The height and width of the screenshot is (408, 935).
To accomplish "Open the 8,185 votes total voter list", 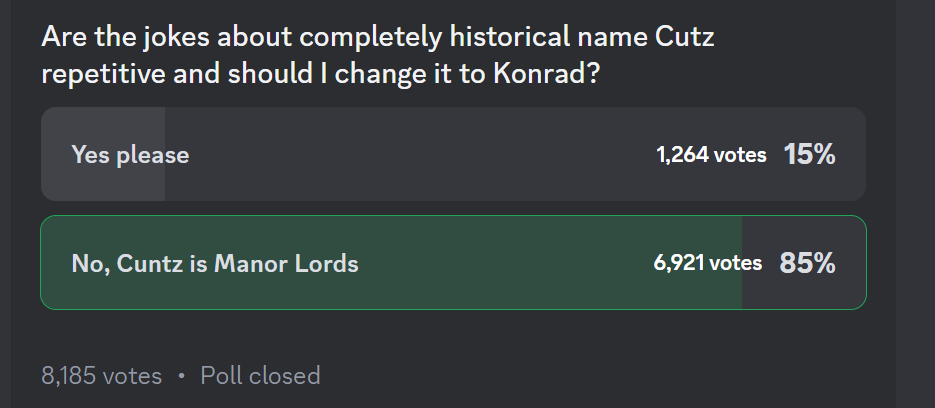I will tap(101, 376).
